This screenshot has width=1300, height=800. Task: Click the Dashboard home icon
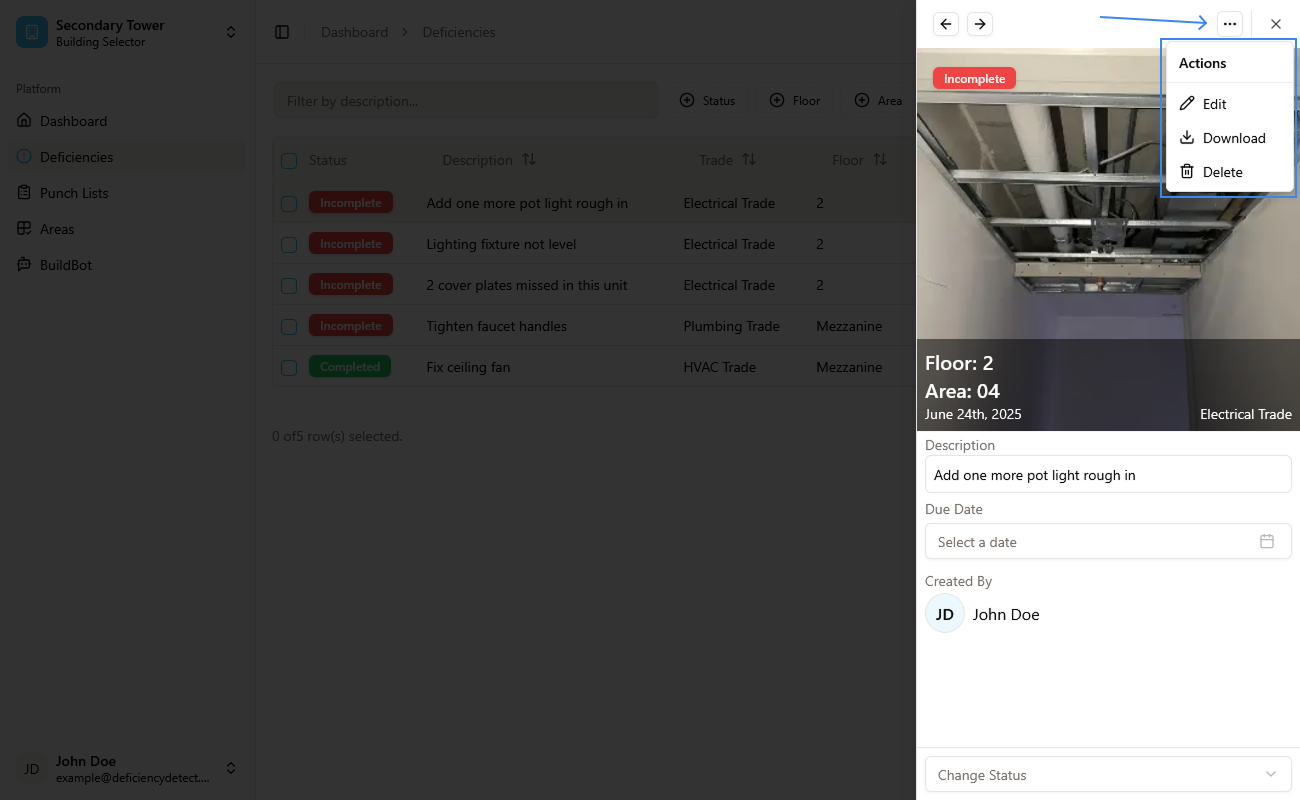tap(24, 121)
